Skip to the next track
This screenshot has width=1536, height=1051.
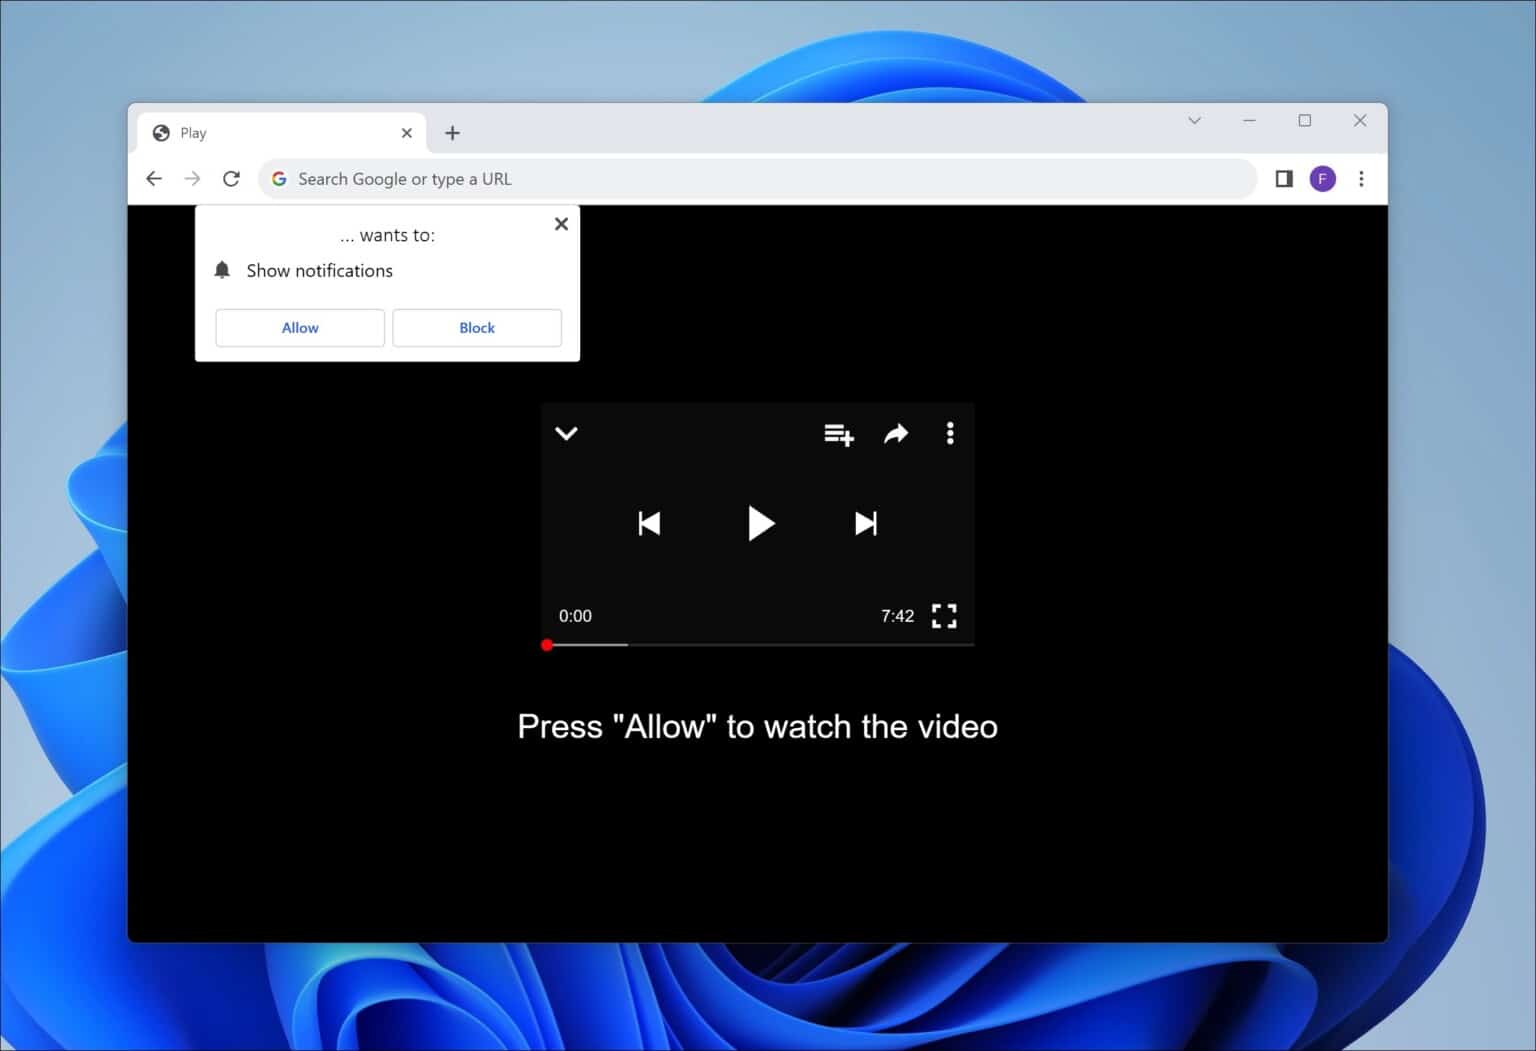pyautogui.click(x=865, y=523)
